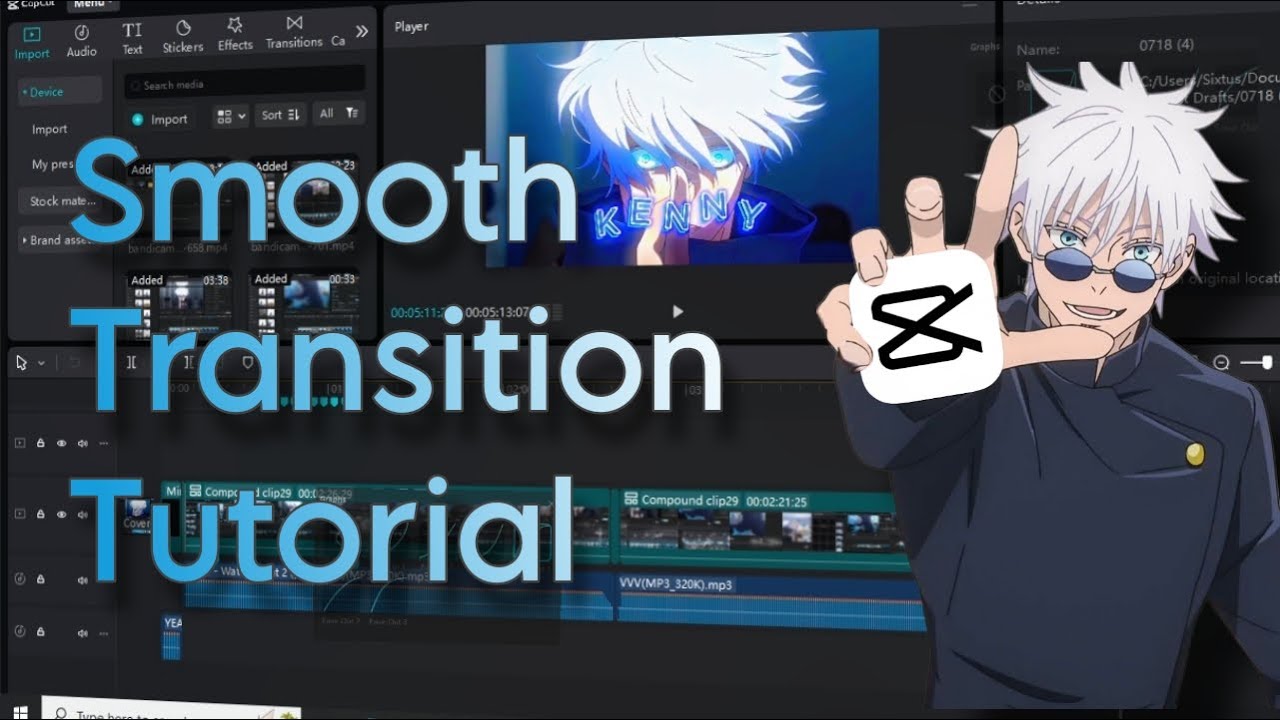Click the Undo arrow in timeline toolbar
1280x720 pixels.
click(x=74, y=362)
